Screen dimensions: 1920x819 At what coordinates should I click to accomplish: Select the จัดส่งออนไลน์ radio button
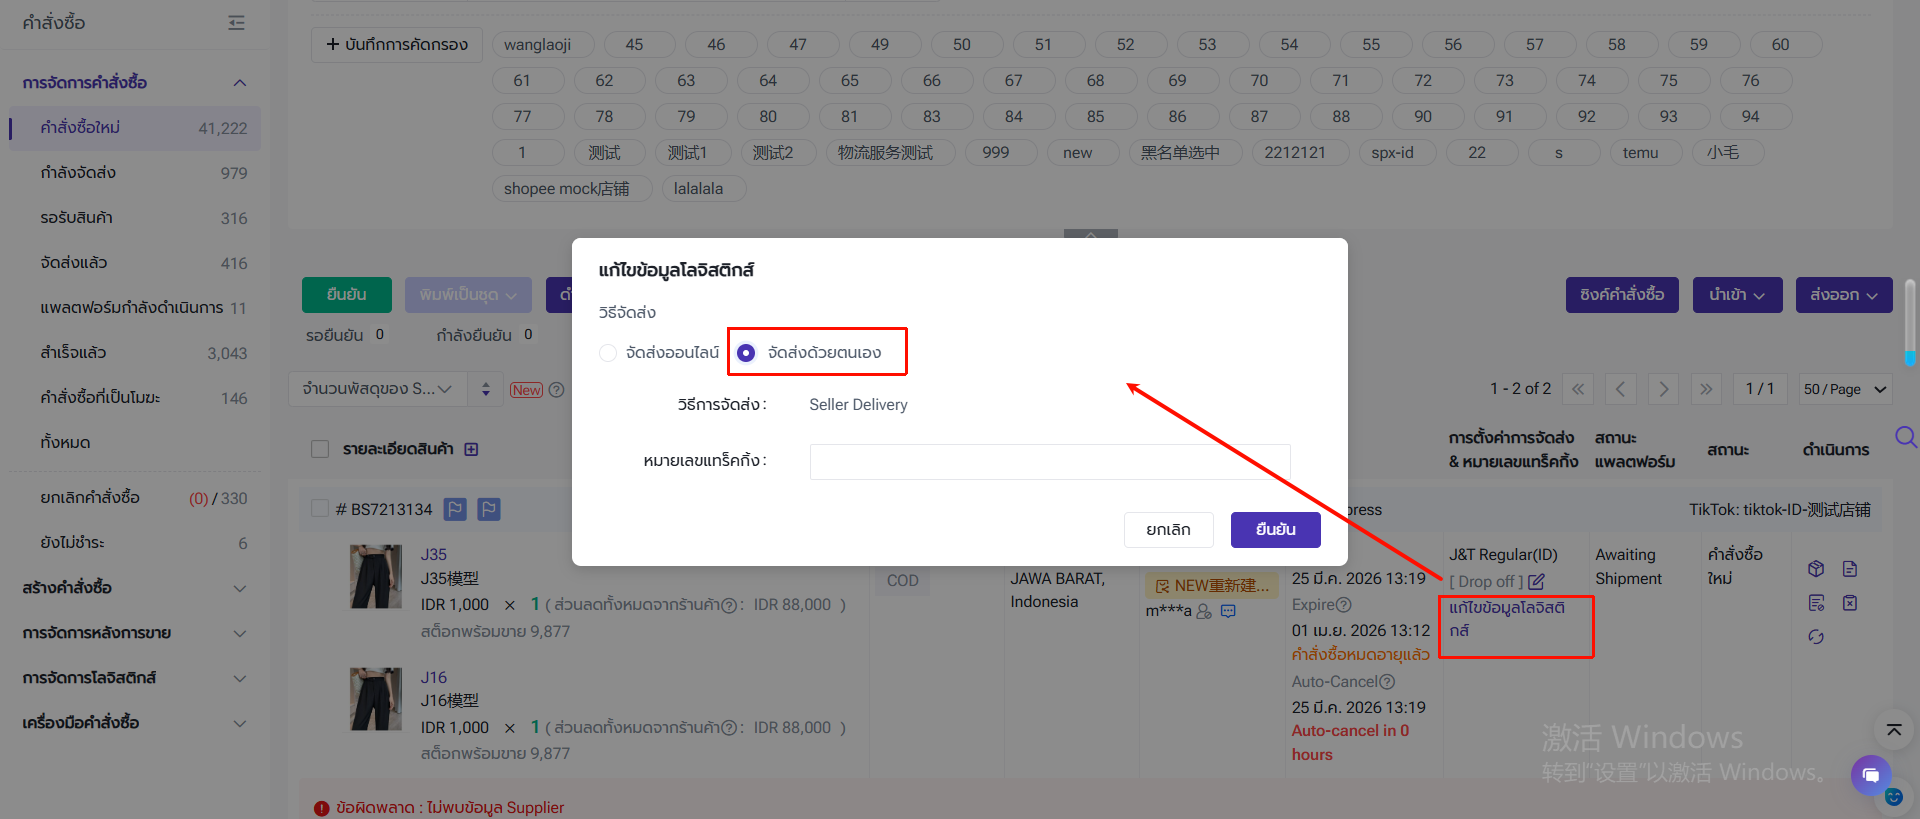click(x=608, y=353)
